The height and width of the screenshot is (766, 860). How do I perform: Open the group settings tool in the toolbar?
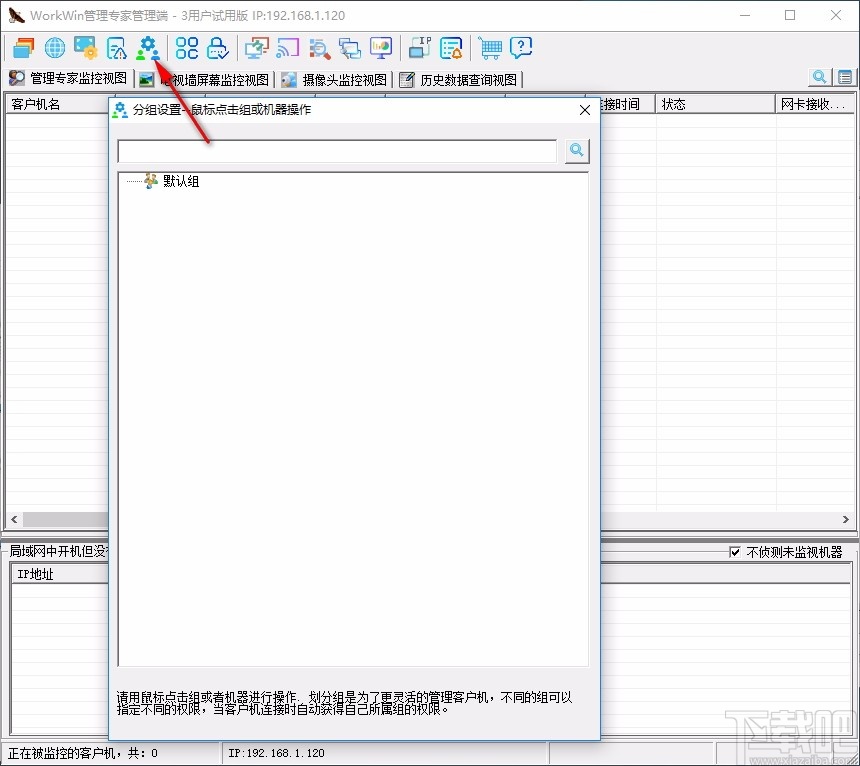coord(148,47)
